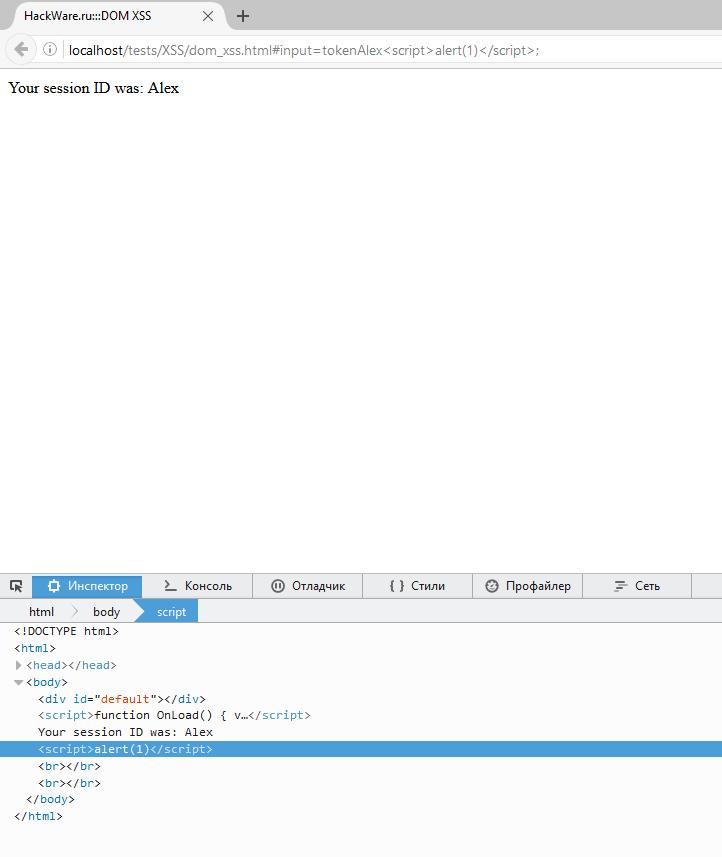Open the Профайлер tab
This screenshot has width=722, height=857.
pos(527,586)
